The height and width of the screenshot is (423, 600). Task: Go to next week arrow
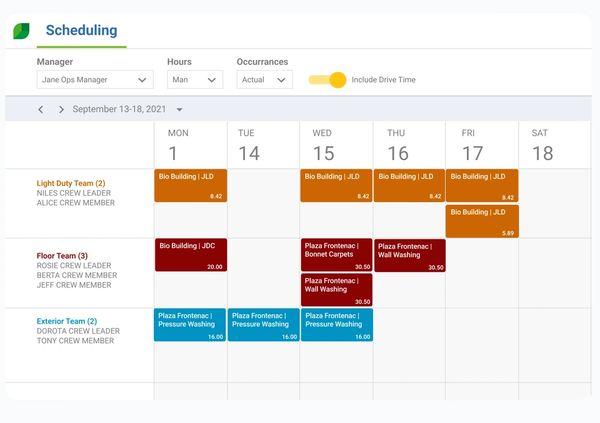pyautogui.click(x=59, y=109)
